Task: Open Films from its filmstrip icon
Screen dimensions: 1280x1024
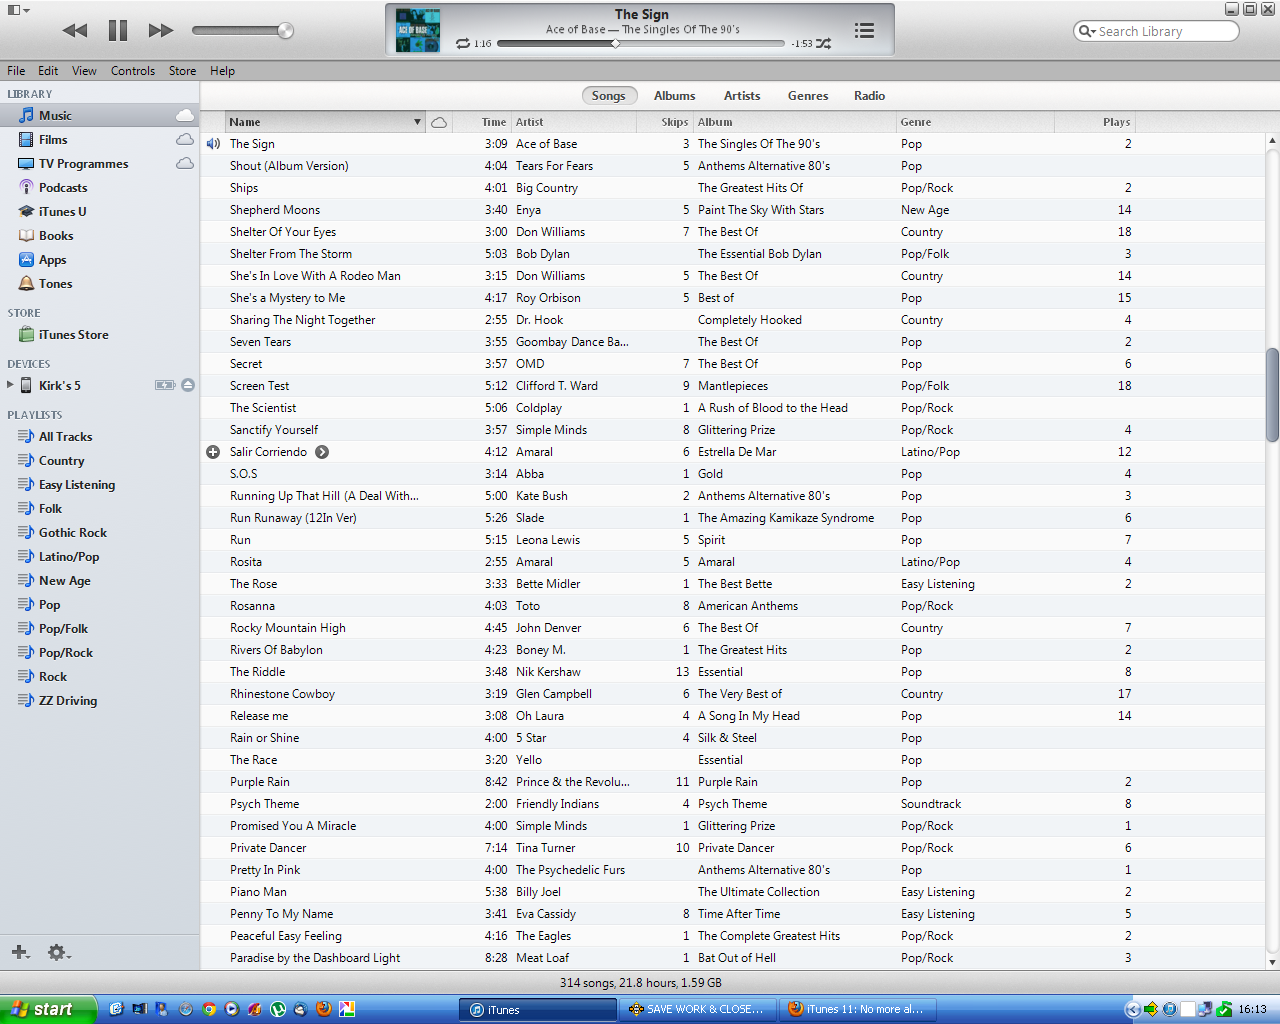Action: click(26, 140)
